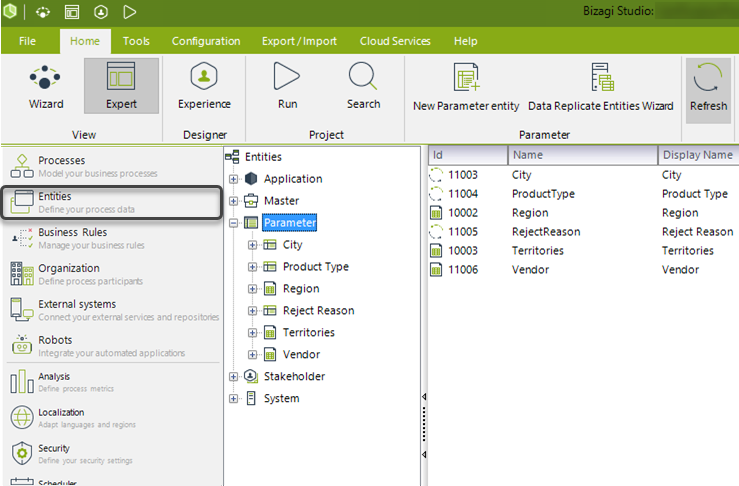Open the Search tool in ribbon
This screenshot has height=486, width=739.
click(x=363, y=86)
